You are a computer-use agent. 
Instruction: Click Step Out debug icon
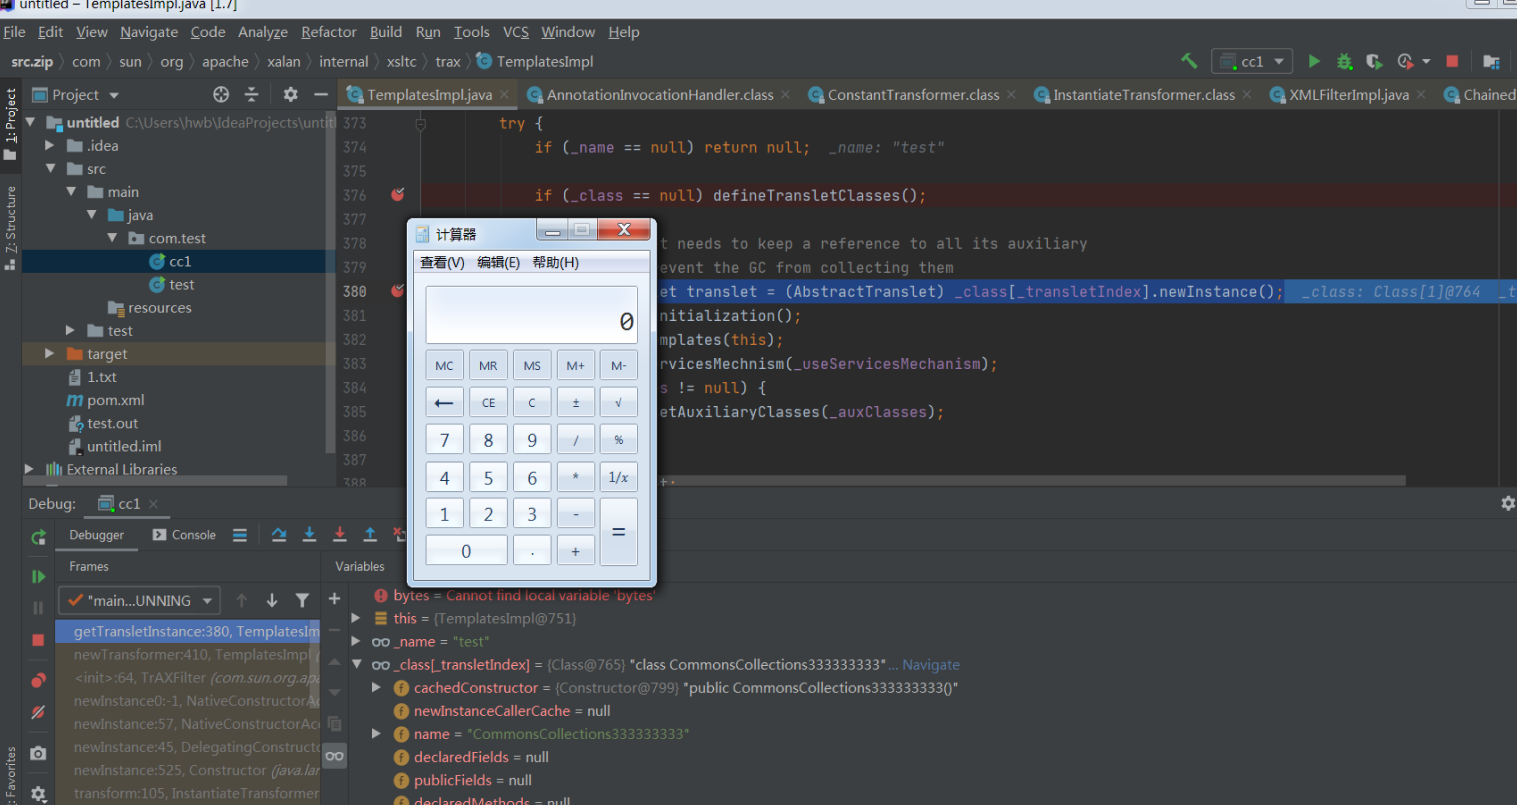[370, 535]
